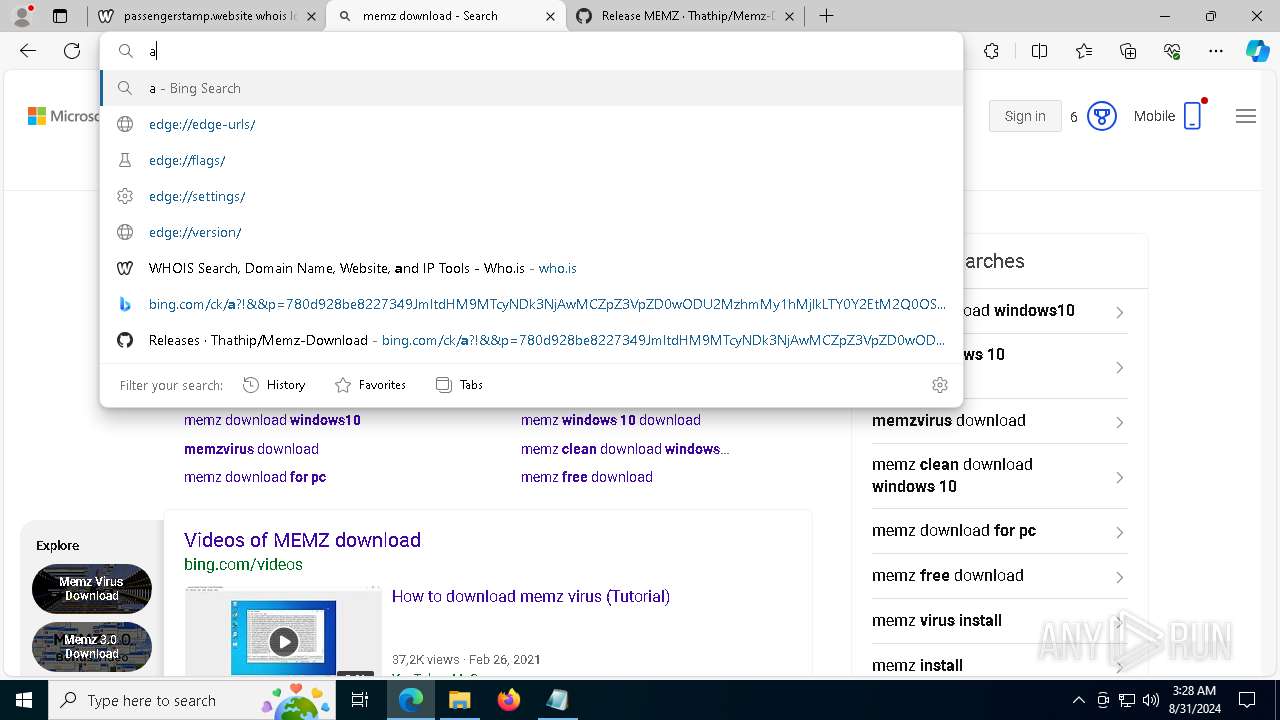
Task: Open Task View on the taskbar
Action: [x=361, y=700]
